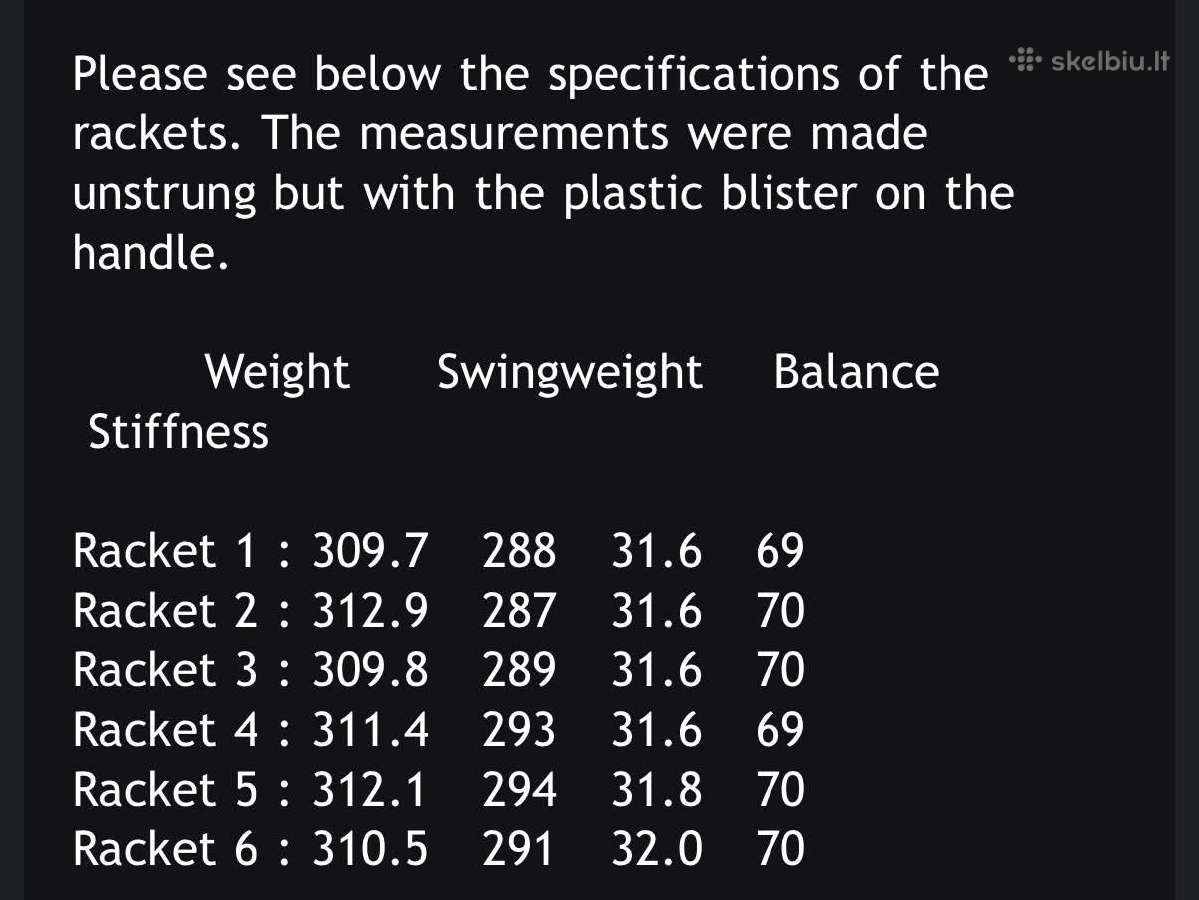The height and width of the screenshot is (900, 1199).
Task: Click the word 'specifications' in the intro text
Action: pos(694,76)
